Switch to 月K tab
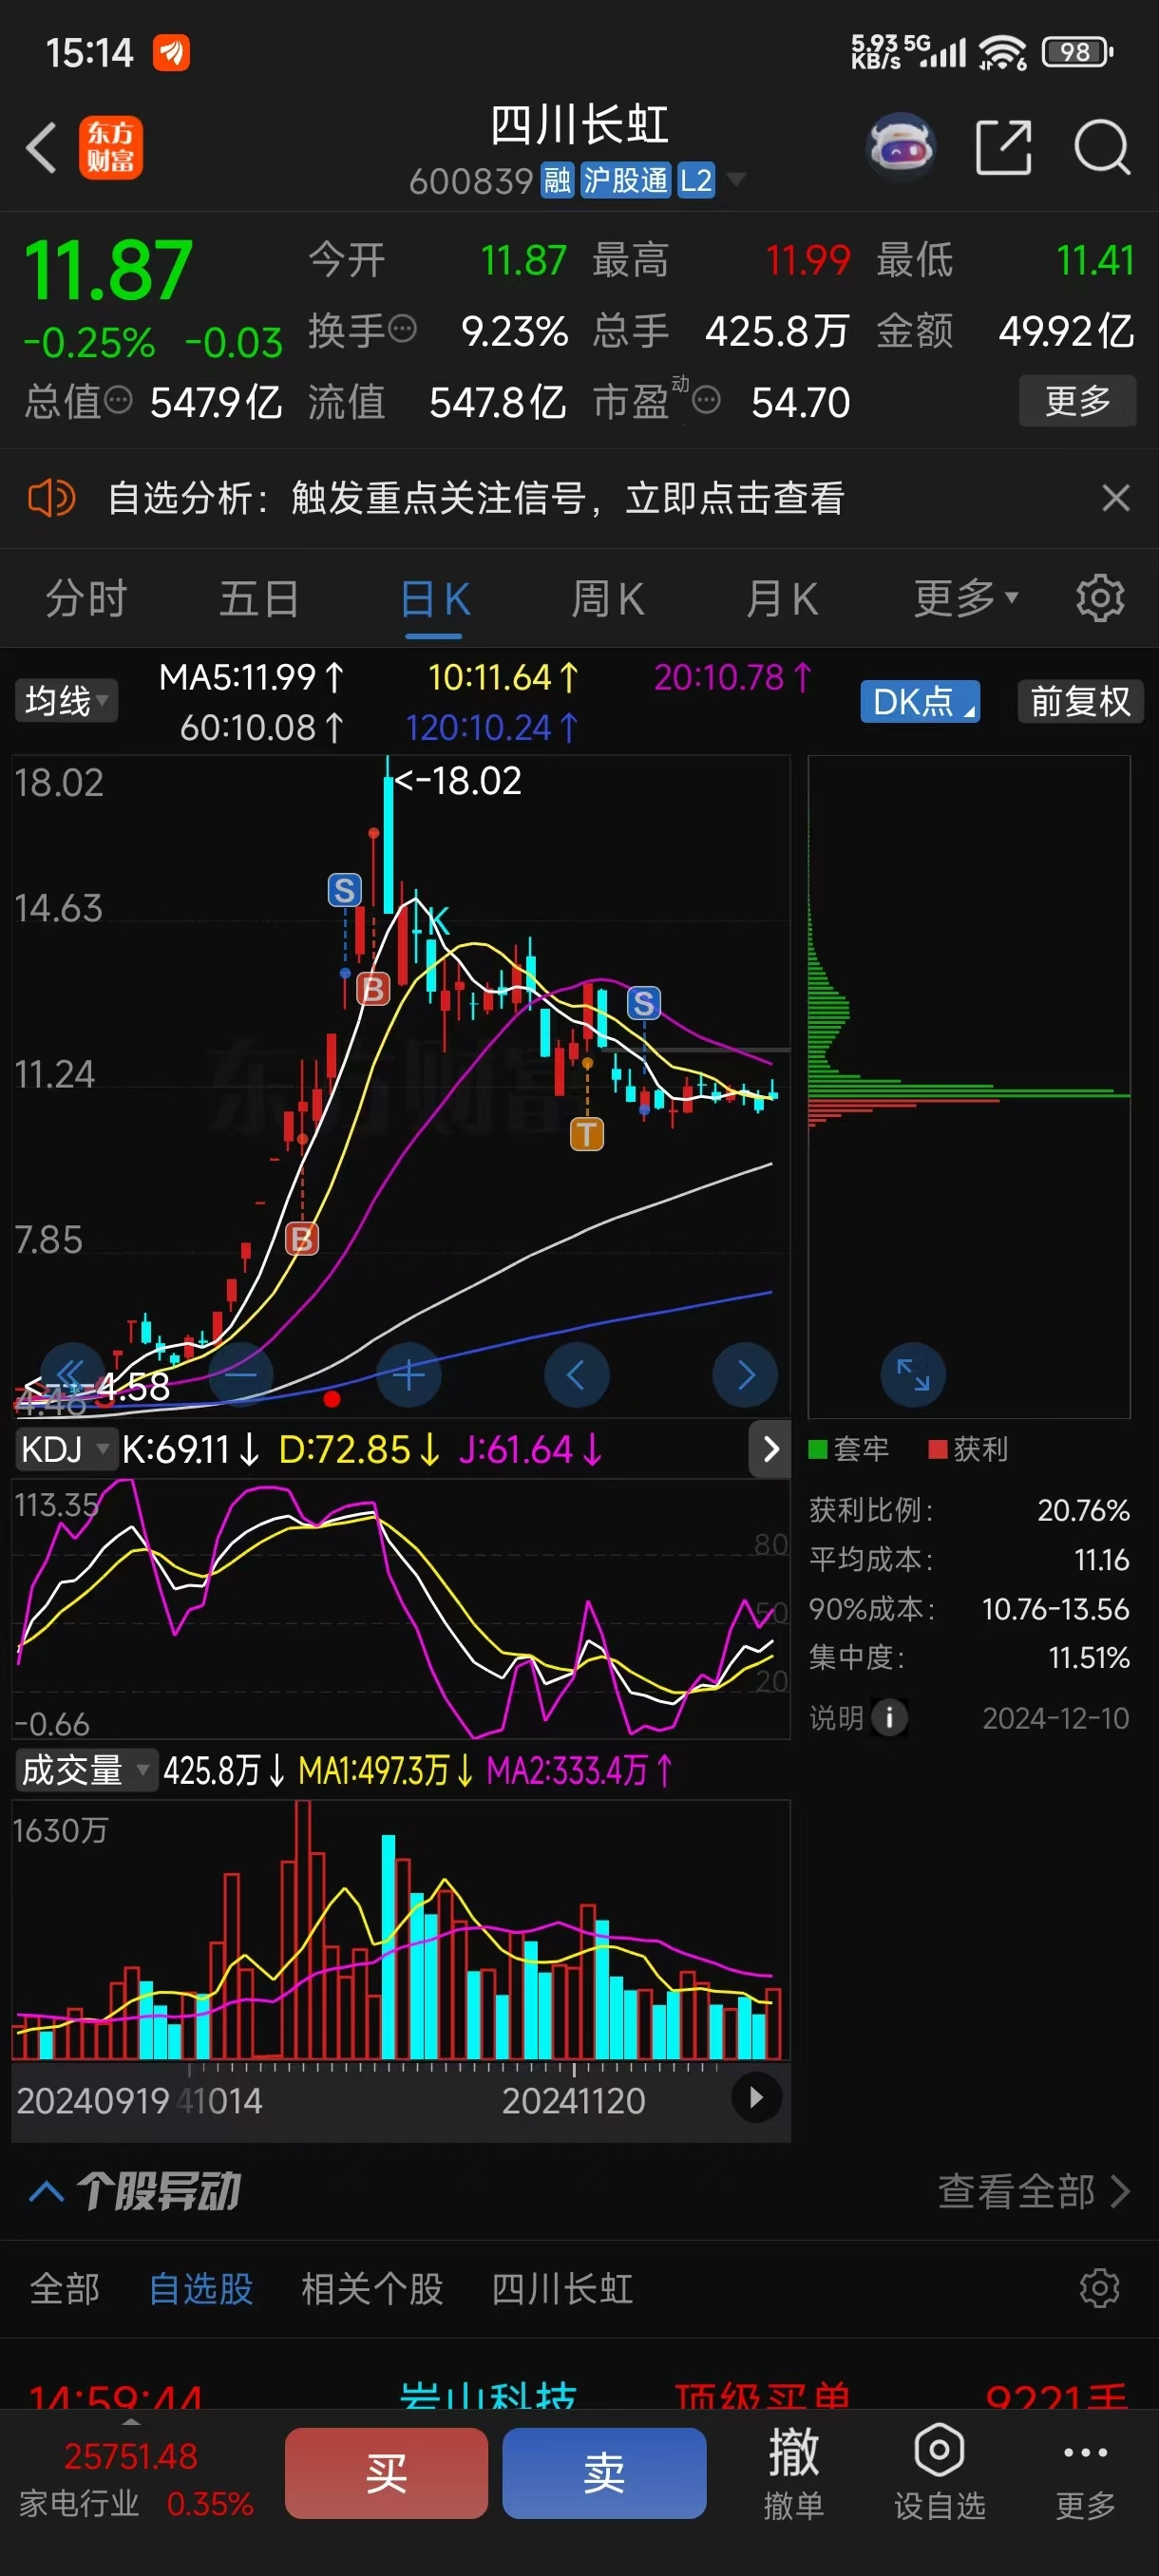Viewport: 1159px width, 2576px height. point(781,598)
